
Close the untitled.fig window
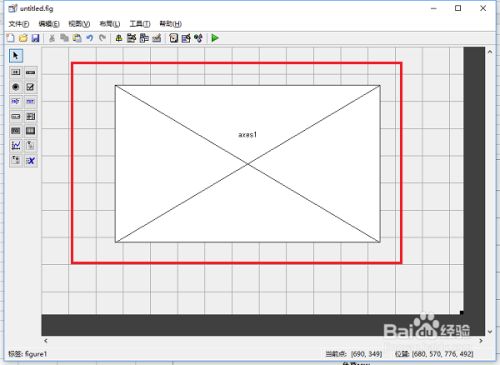click(483, 8)
